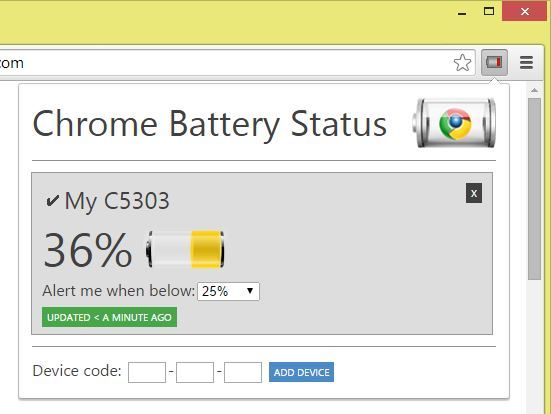The height and width of the screenshot is (414, 551).
Task: Click the bookmark star icon in address bar
Action: [x=462, y=63]
